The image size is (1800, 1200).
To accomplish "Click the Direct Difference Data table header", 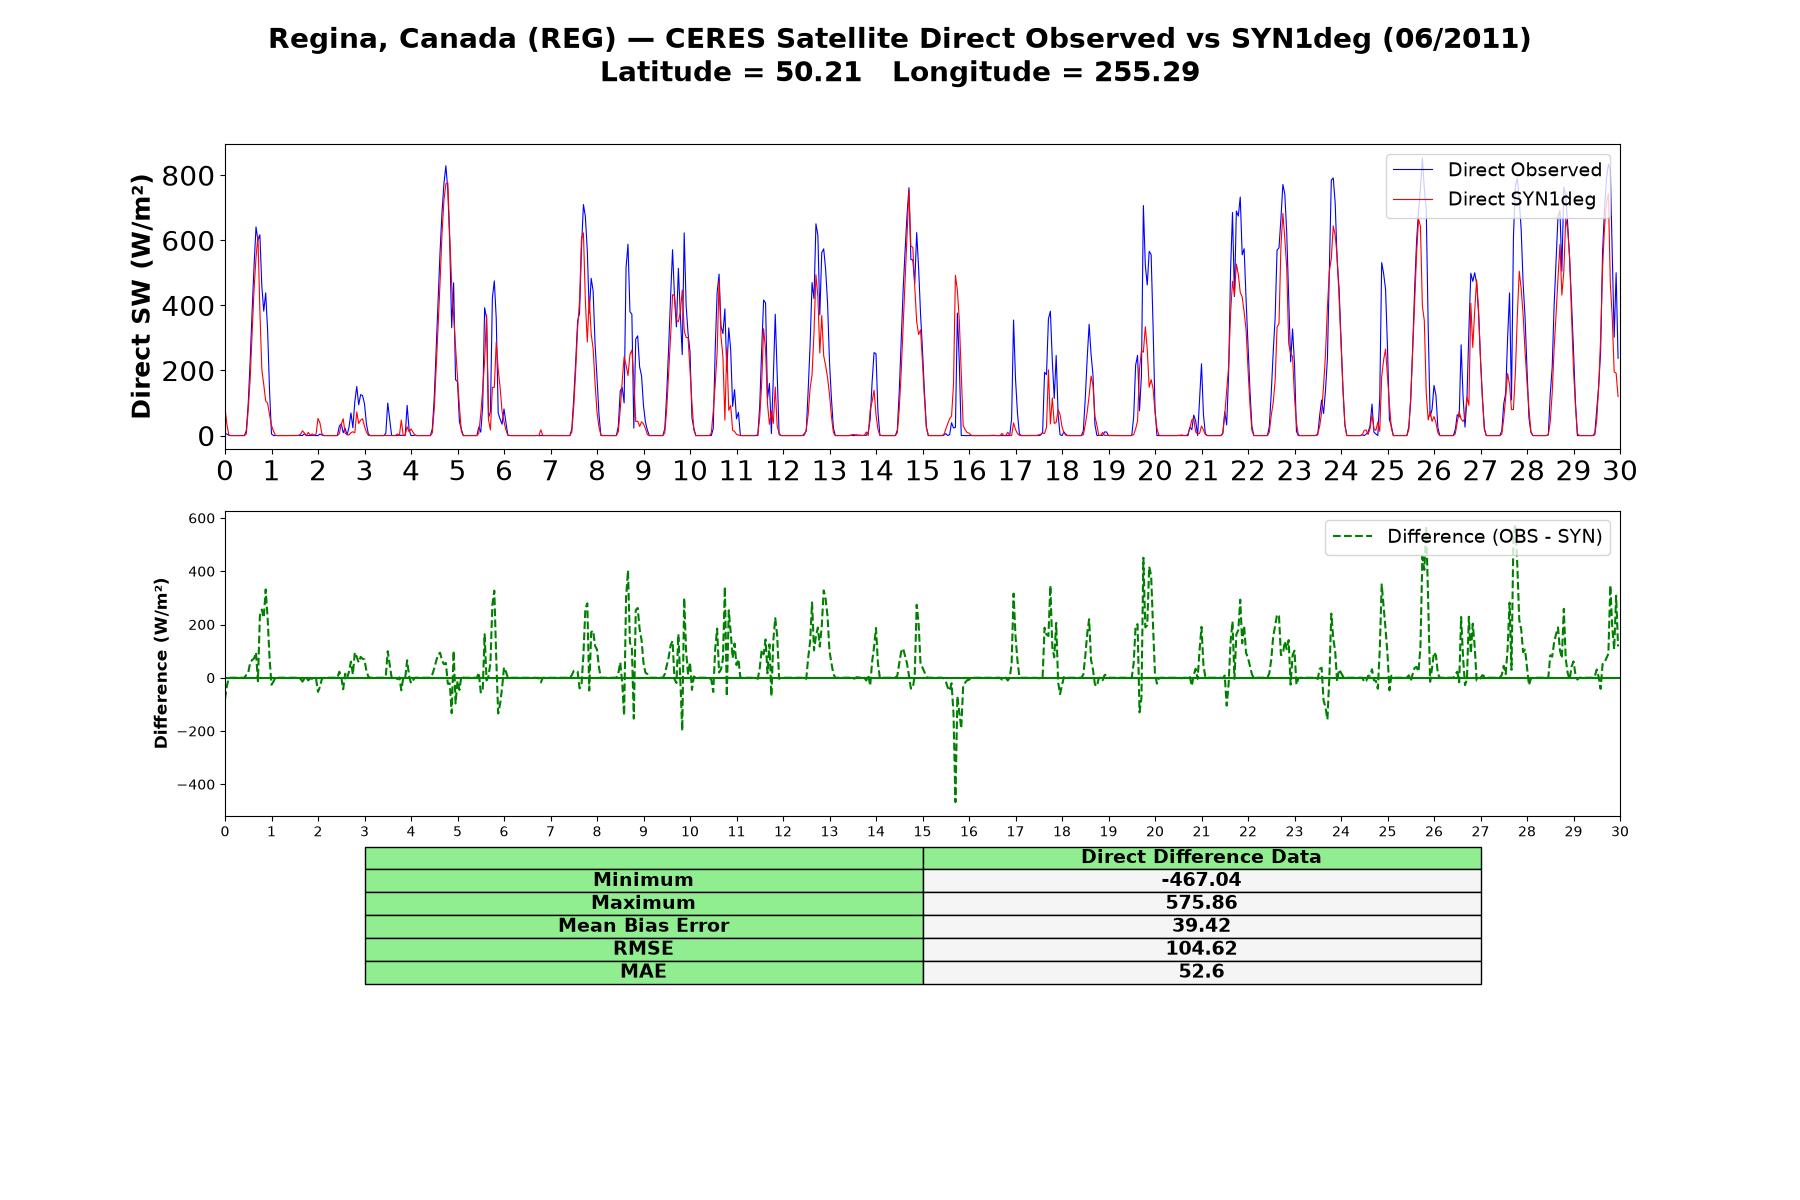I will [x=1202, y=857].
